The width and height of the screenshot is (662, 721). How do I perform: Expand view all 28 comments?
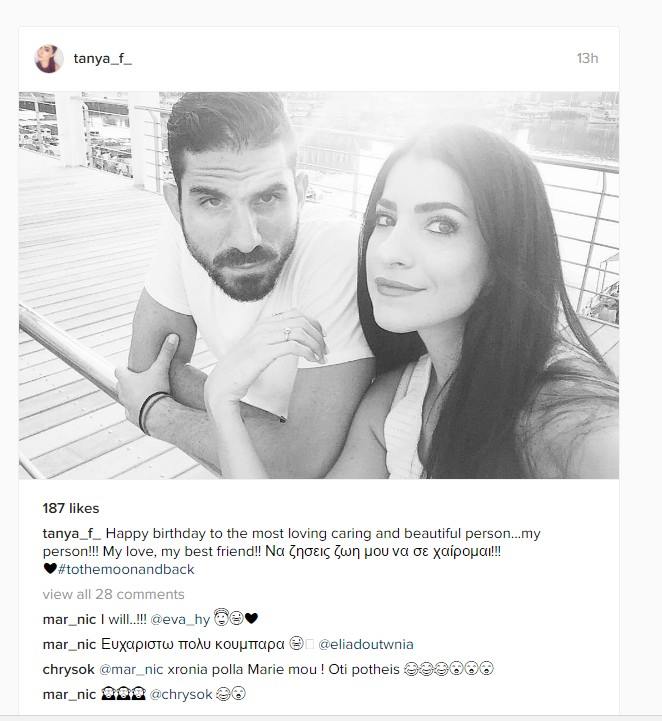coord(114,594)
